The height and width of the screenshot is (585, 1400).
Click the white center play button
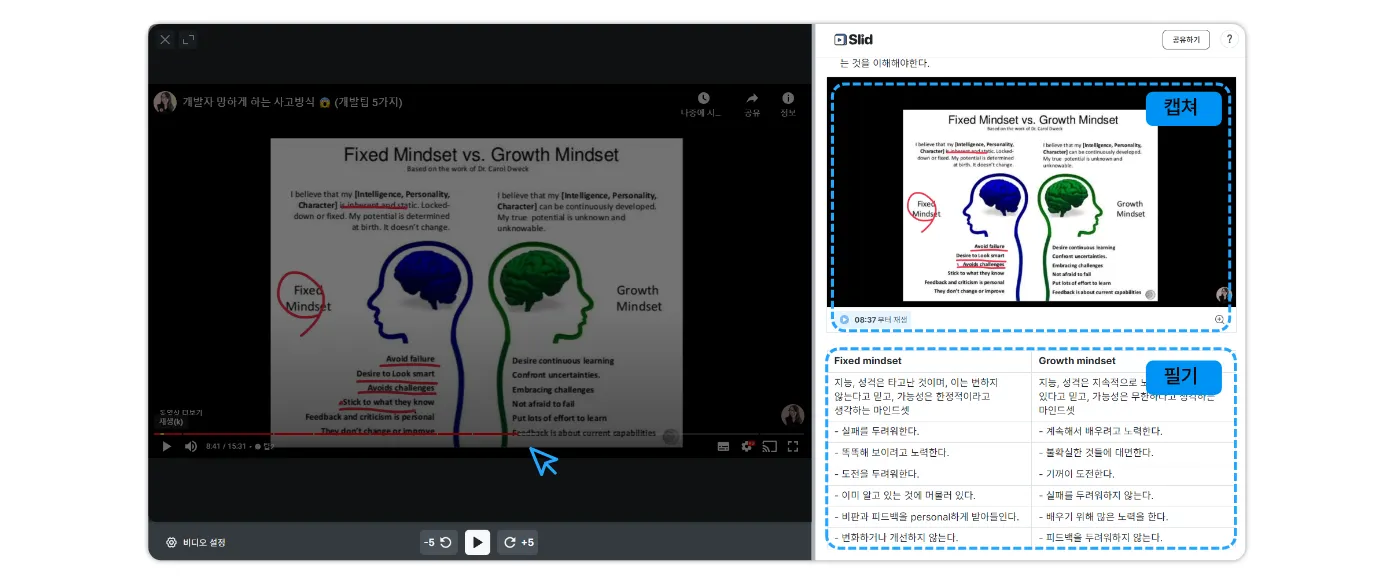(x=477, y=542)
